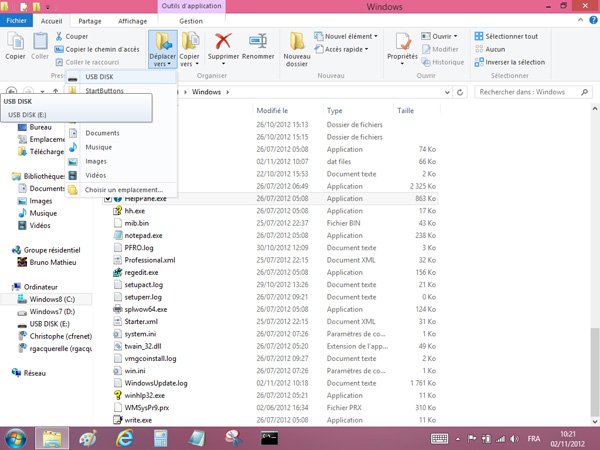Select the hh.exe file icon

point(117,211)
